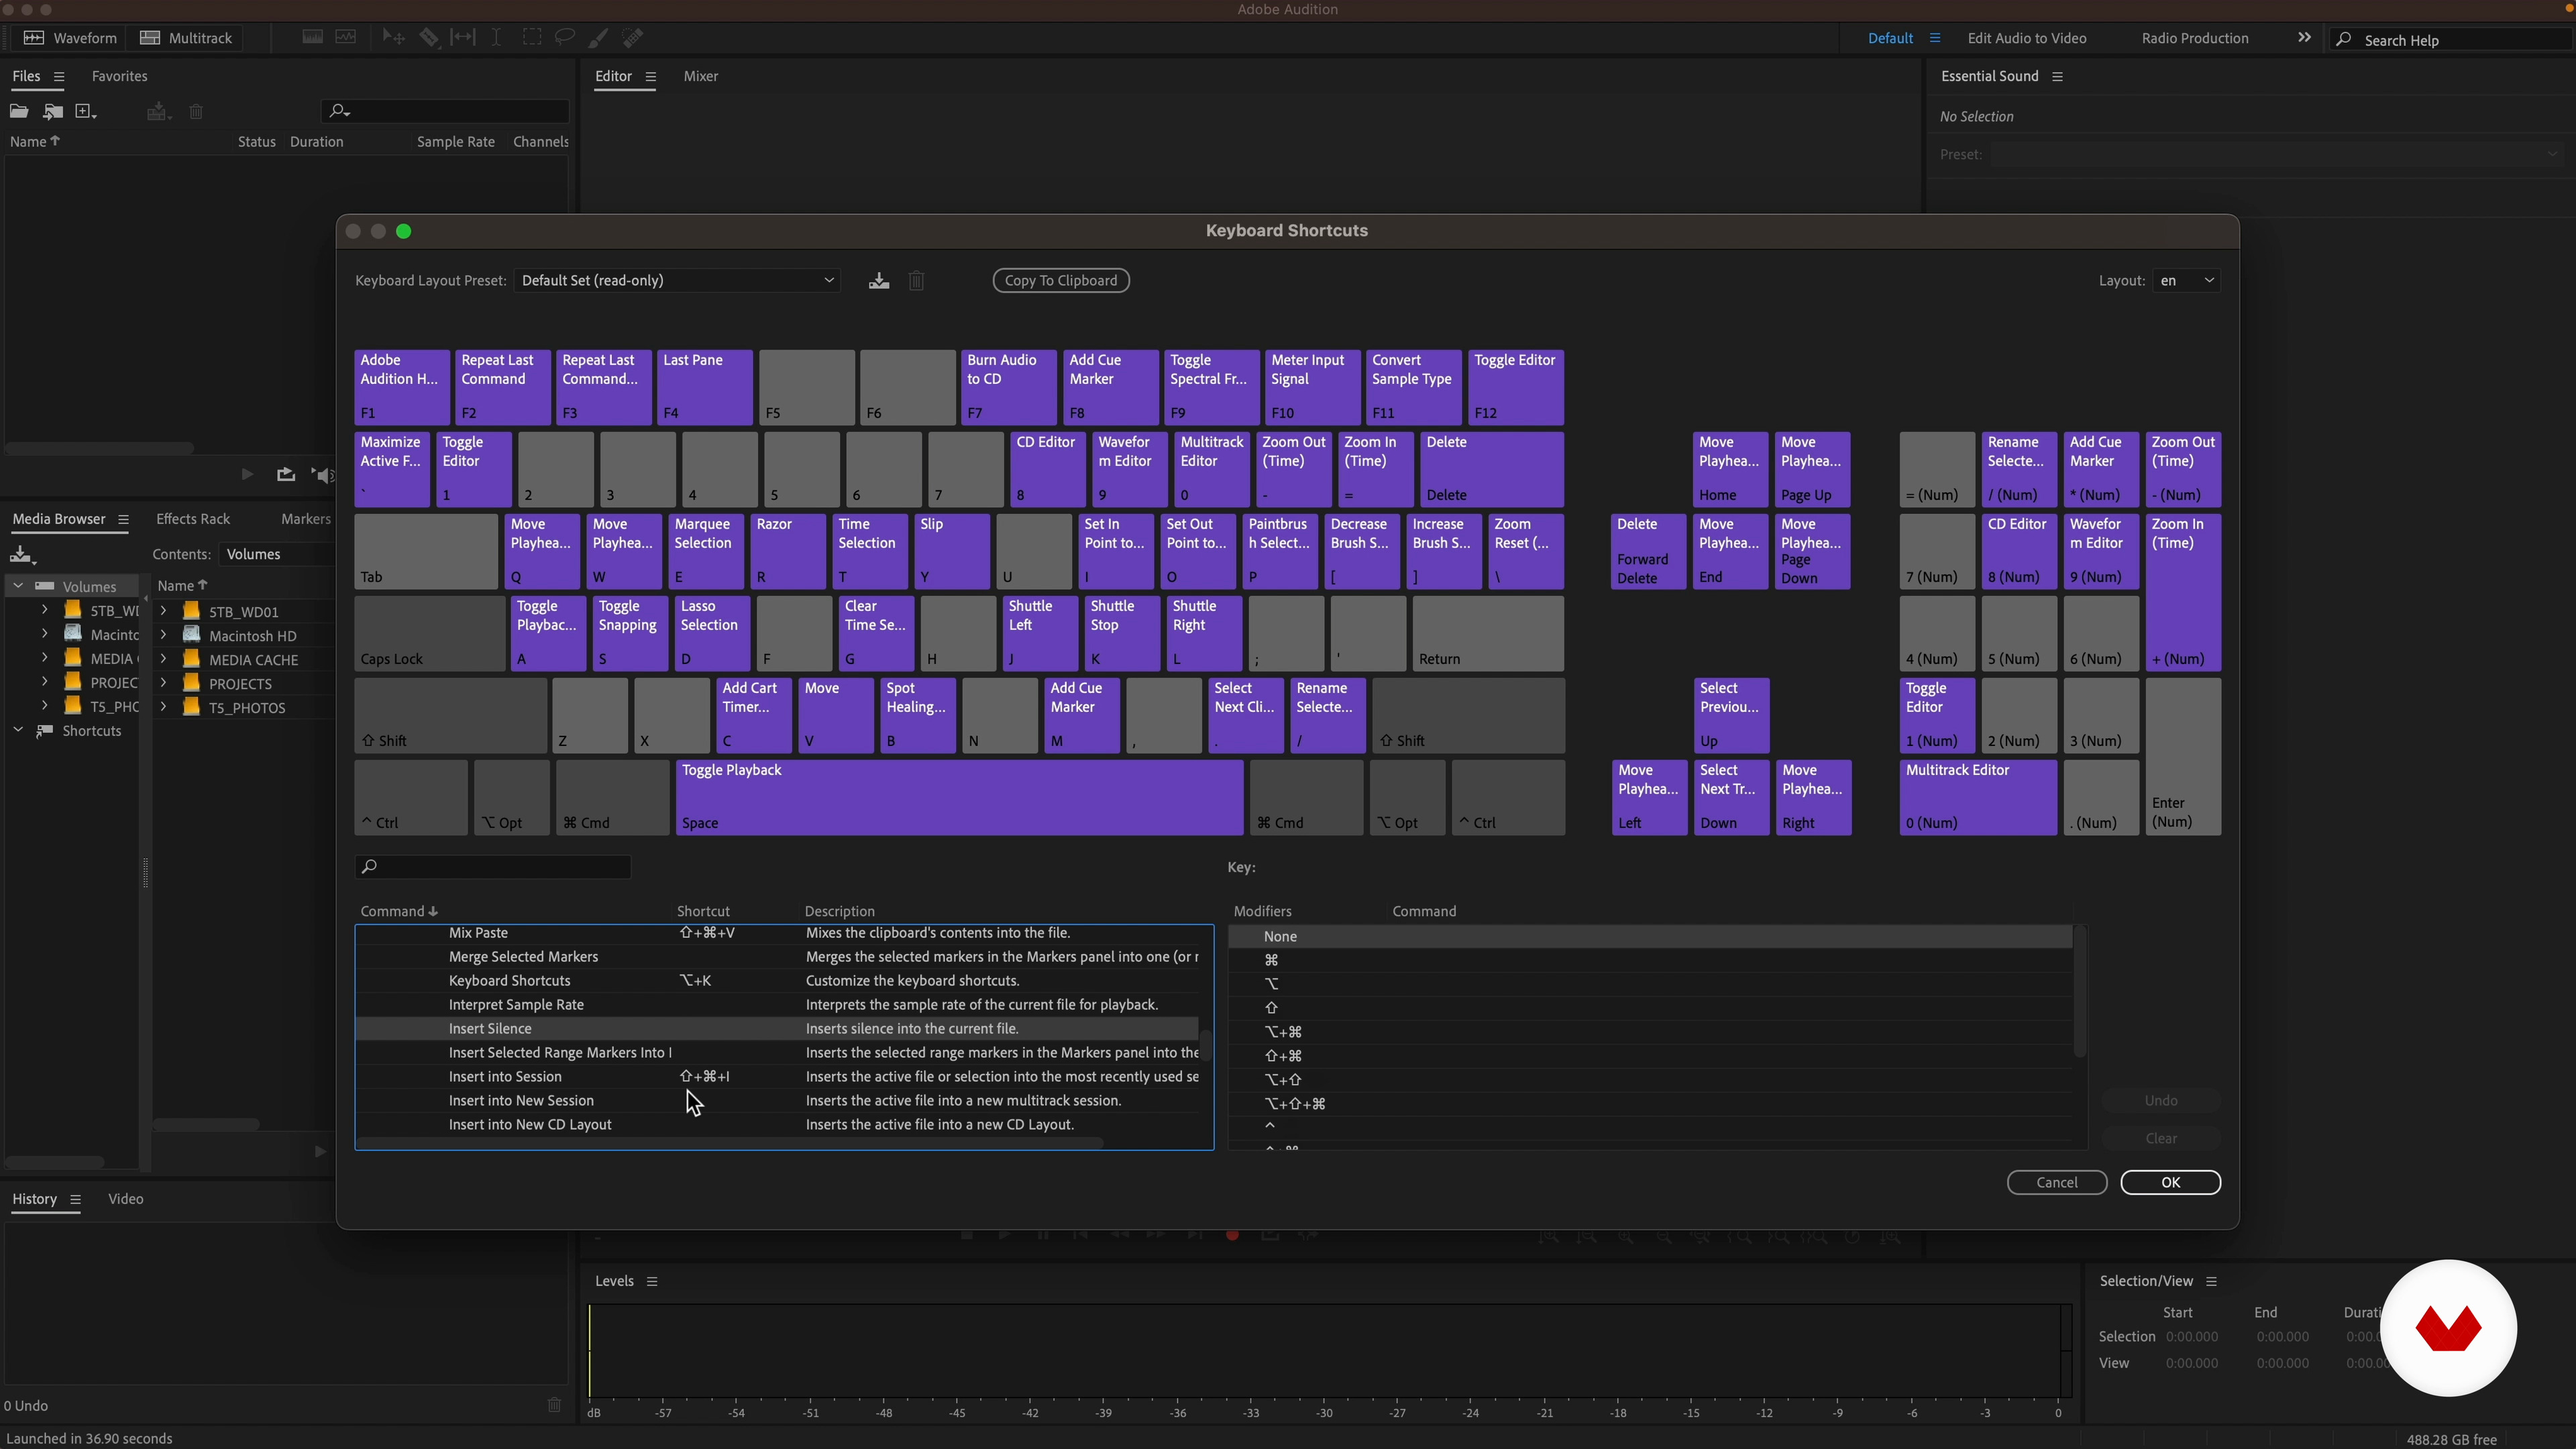Collapse the Volumes tree node
This screenshot has width=2576, height=1449.
tap(18, 586)
